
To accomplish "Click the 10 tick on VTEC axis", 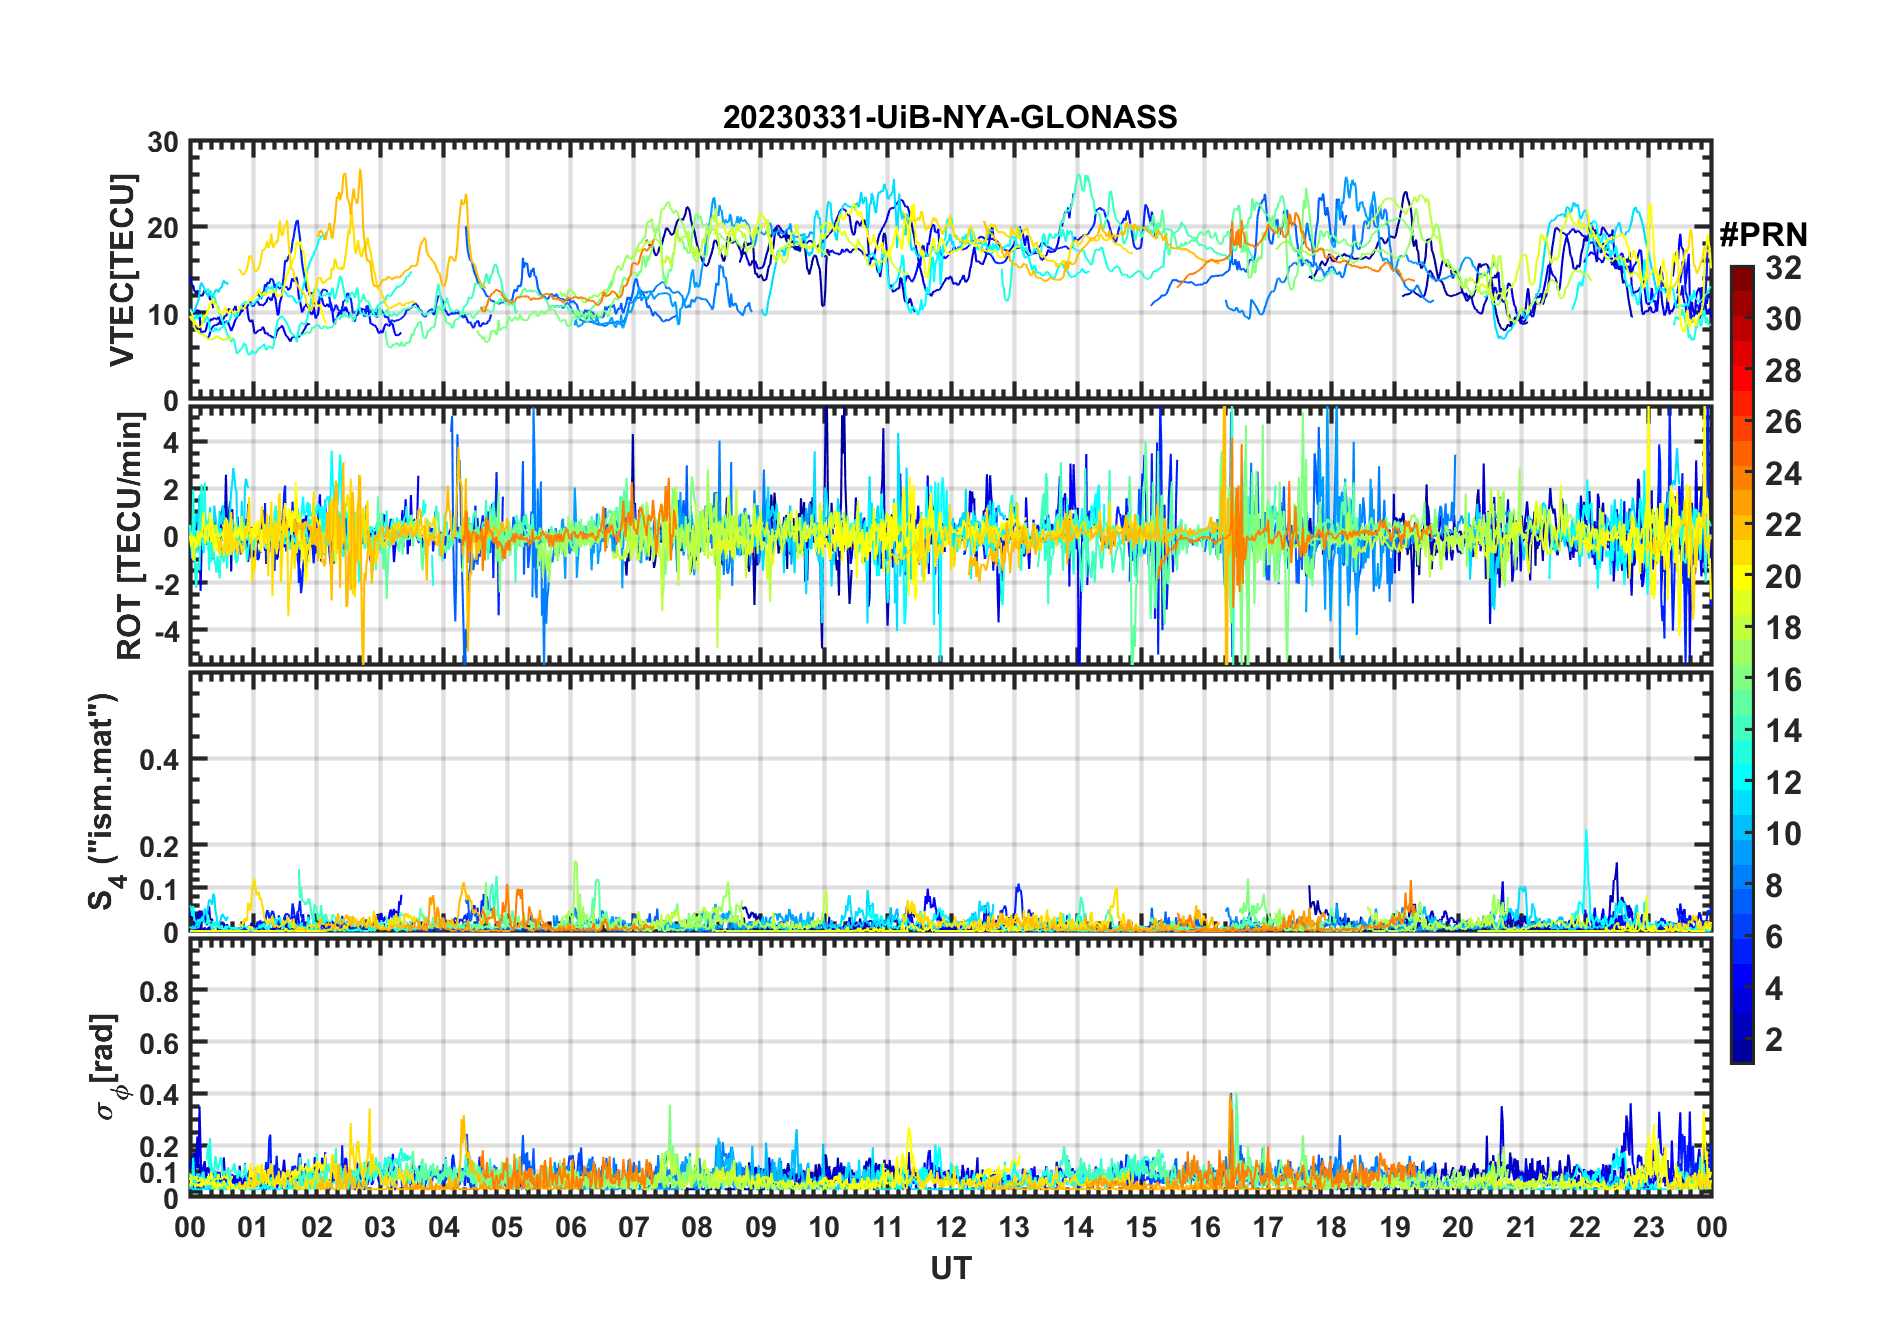I will tap(163, 314).
